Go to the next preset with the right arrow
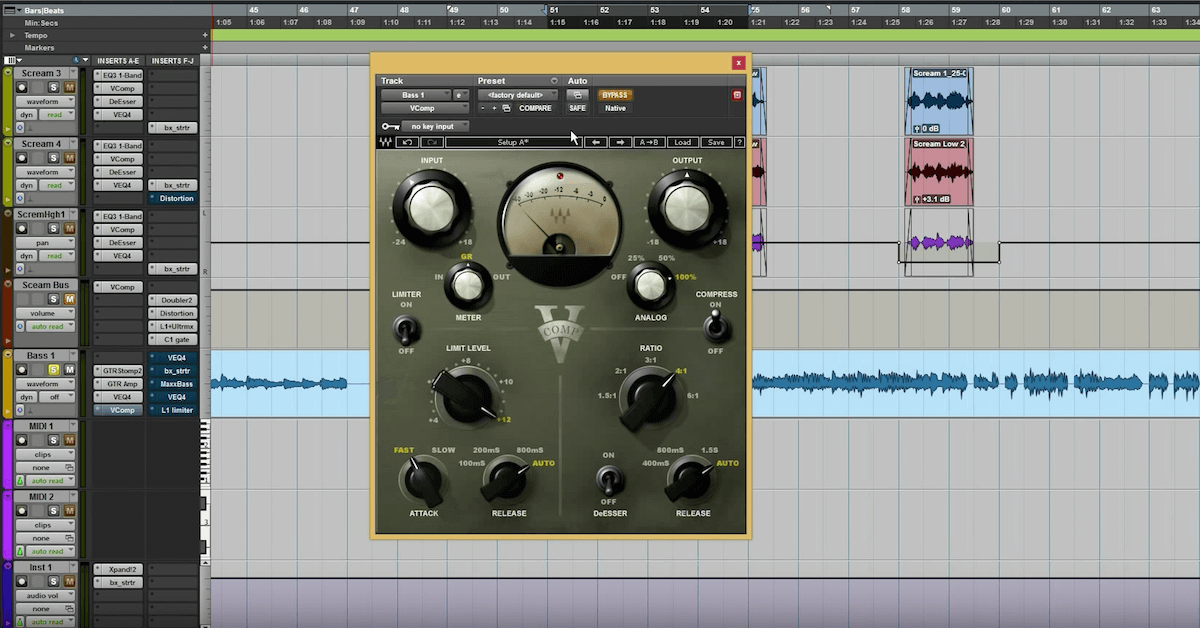The width and height of the screenshot is (1200, 628). click(620, 143)
